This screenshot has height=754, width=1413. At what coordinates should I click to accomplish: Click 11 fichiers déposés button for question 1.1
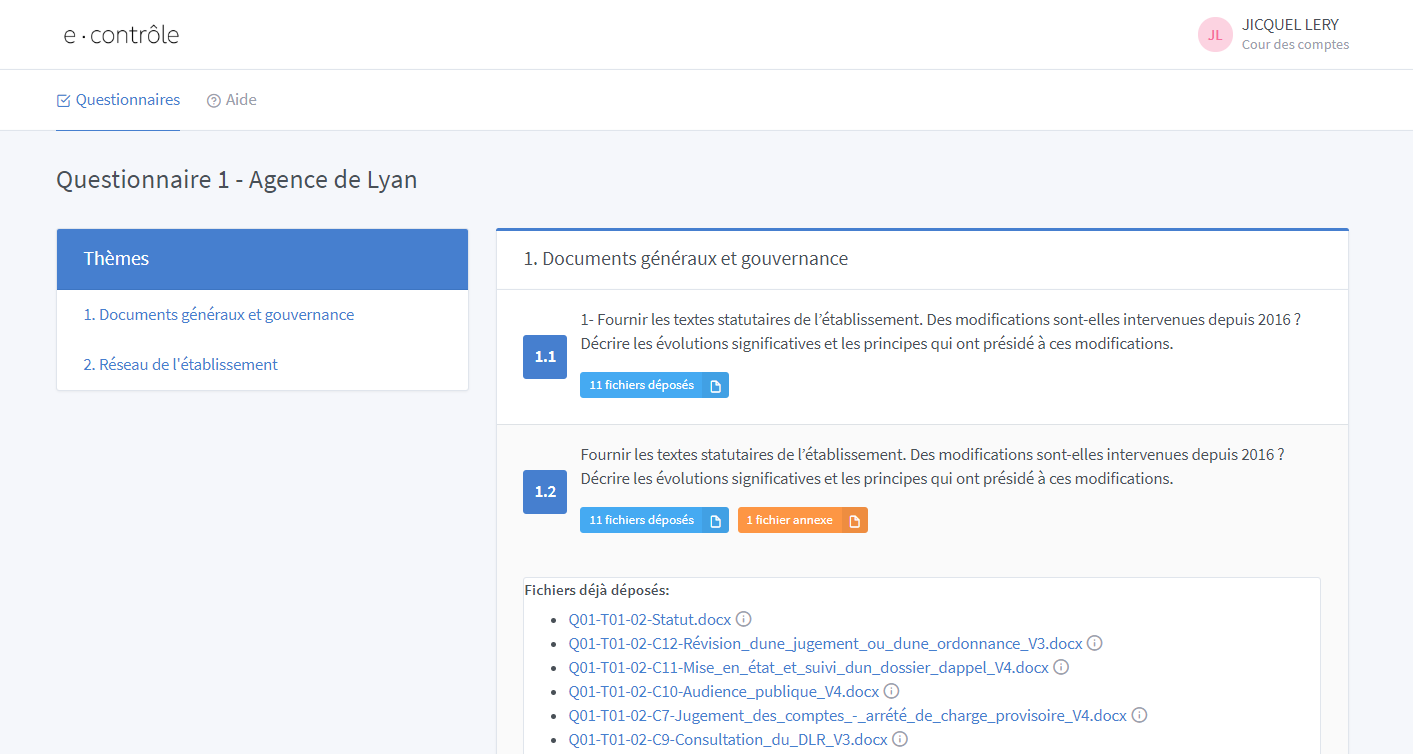654,385
